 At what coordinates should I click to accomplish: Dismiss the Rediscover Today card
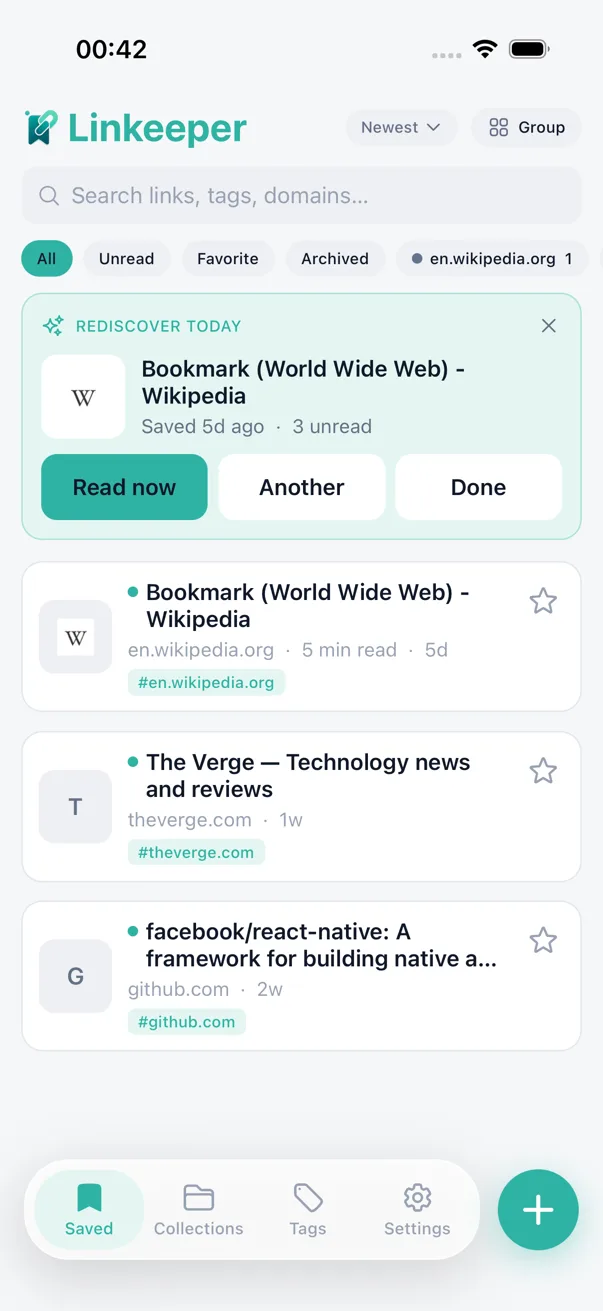pyautogui.click(x=548, y=326)
